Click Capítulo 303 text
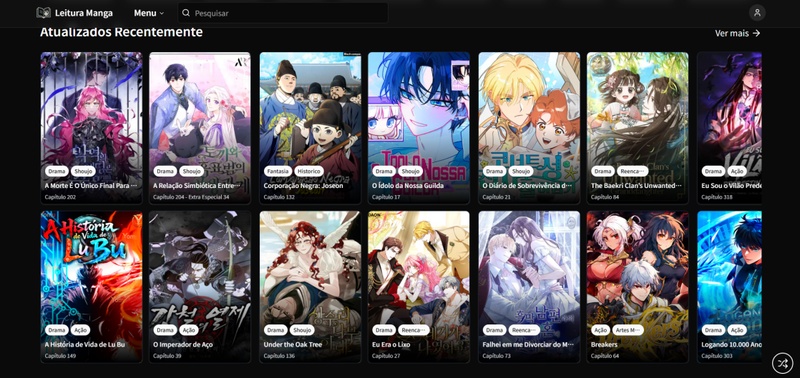This screenshot has width=800, height=378. pyautogui.click(x=717, y=356)
